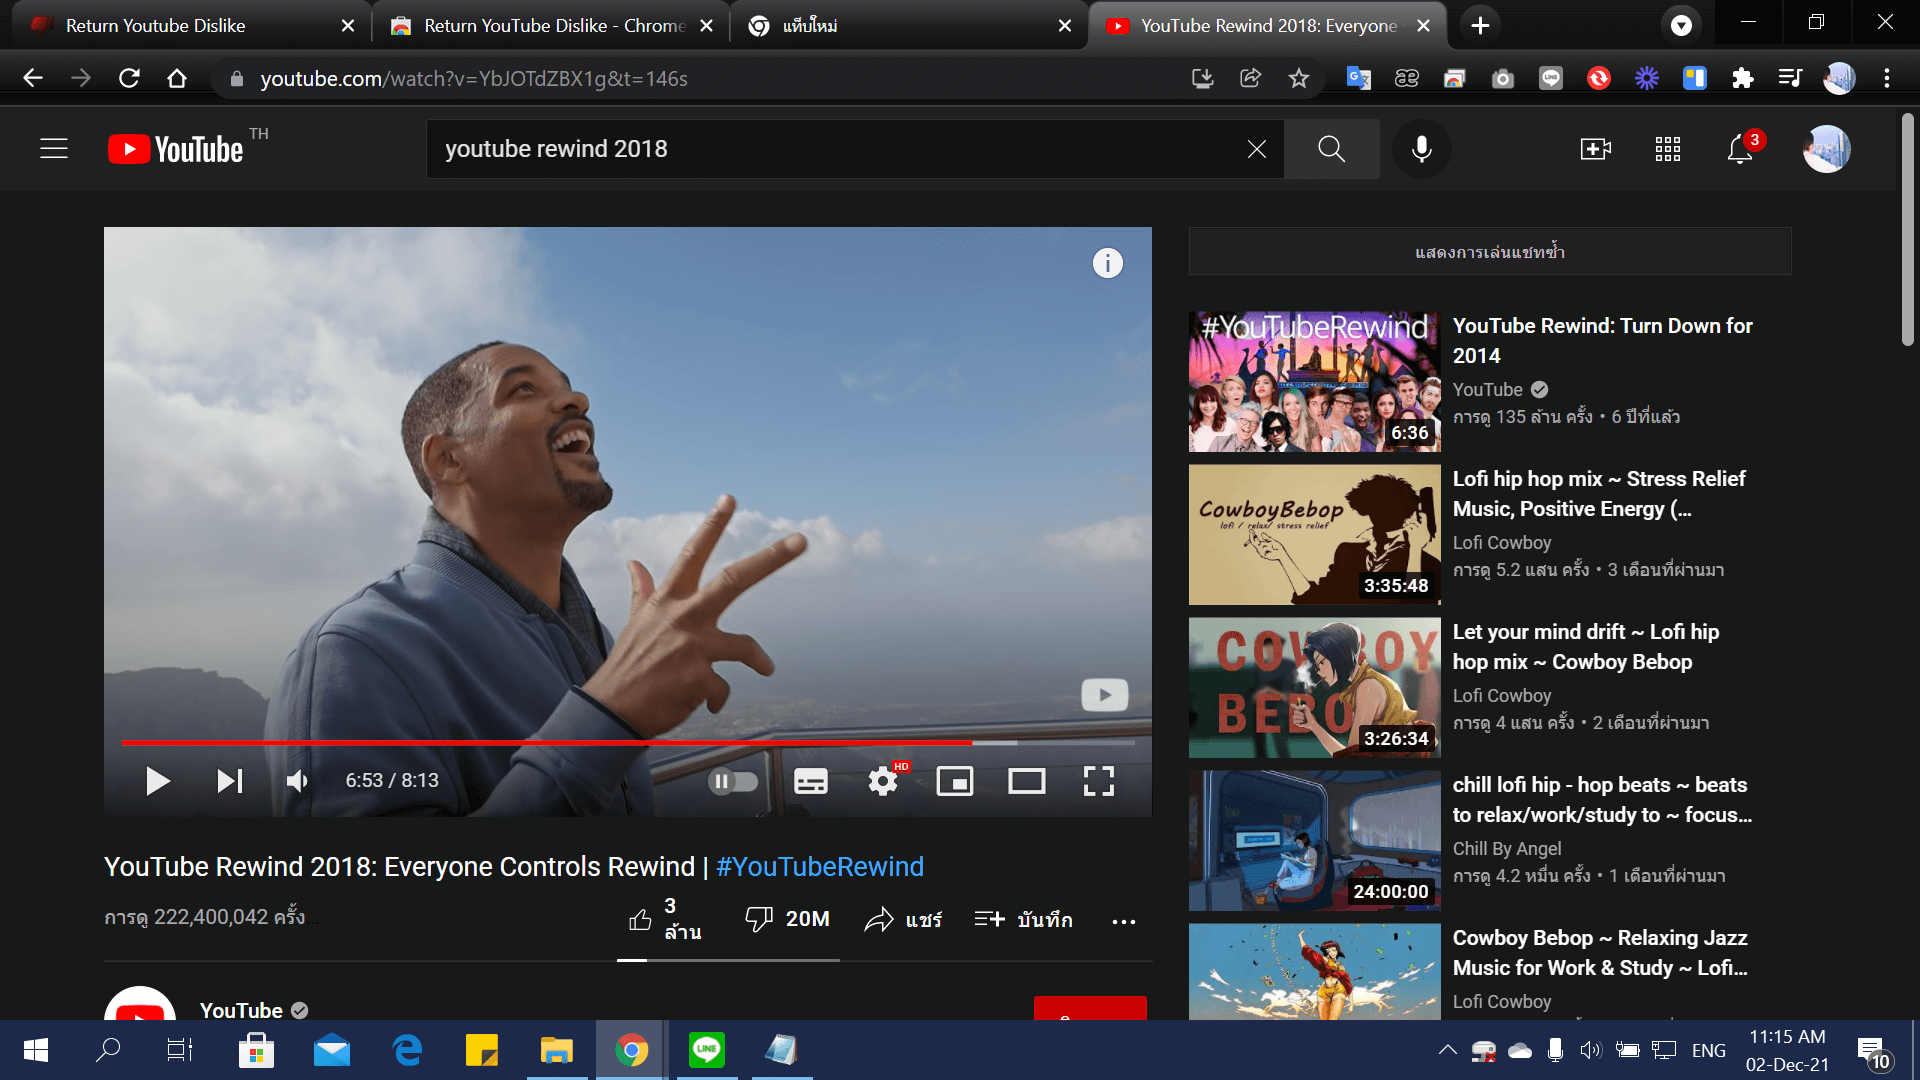Save video with บันทึก button
This screenshot has width=1920, height=1080.
click(x=1023, y=919)
